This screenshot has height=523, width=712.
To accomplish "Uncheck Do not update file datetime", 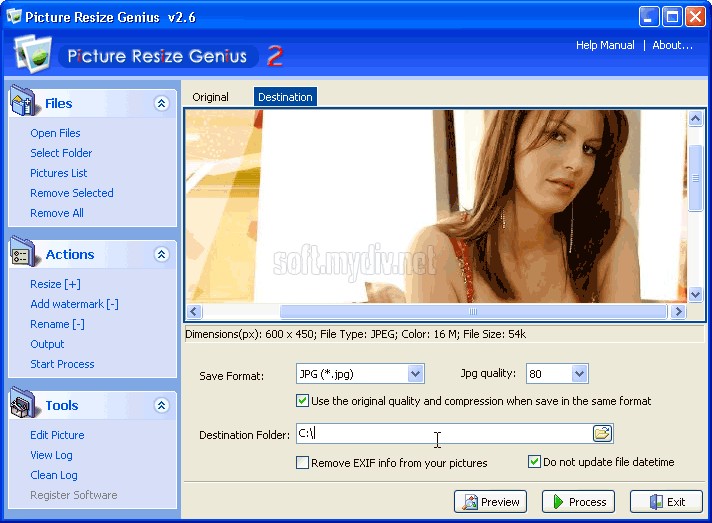I will 534,462.
